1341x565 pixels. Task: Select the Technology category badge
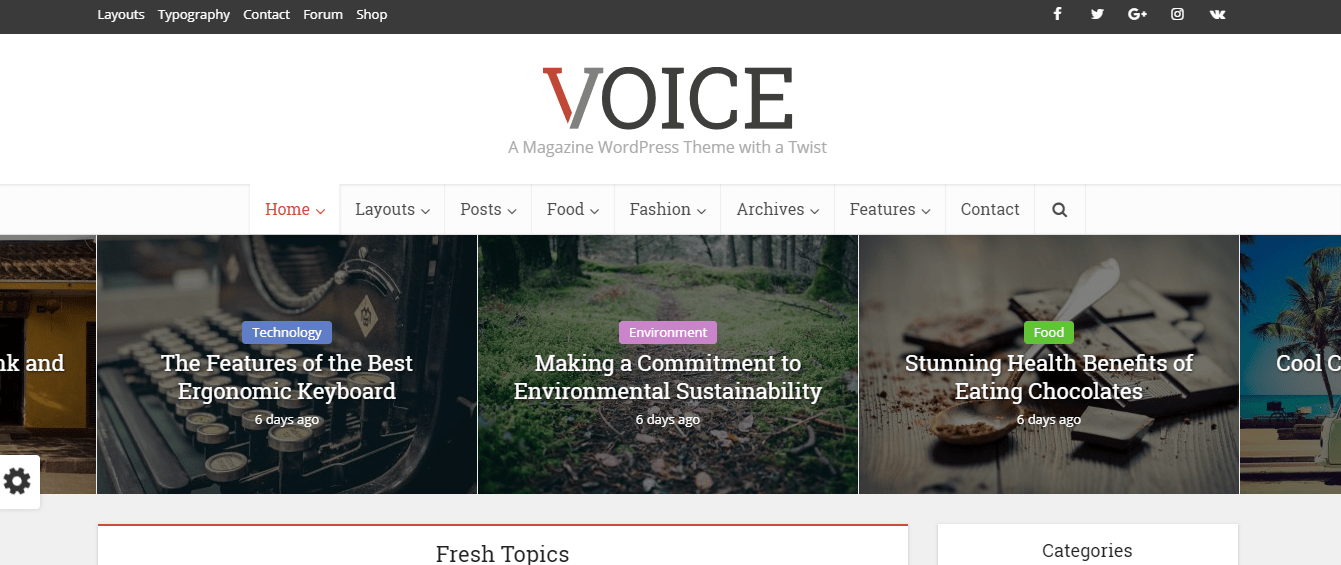tap(287, 332)
